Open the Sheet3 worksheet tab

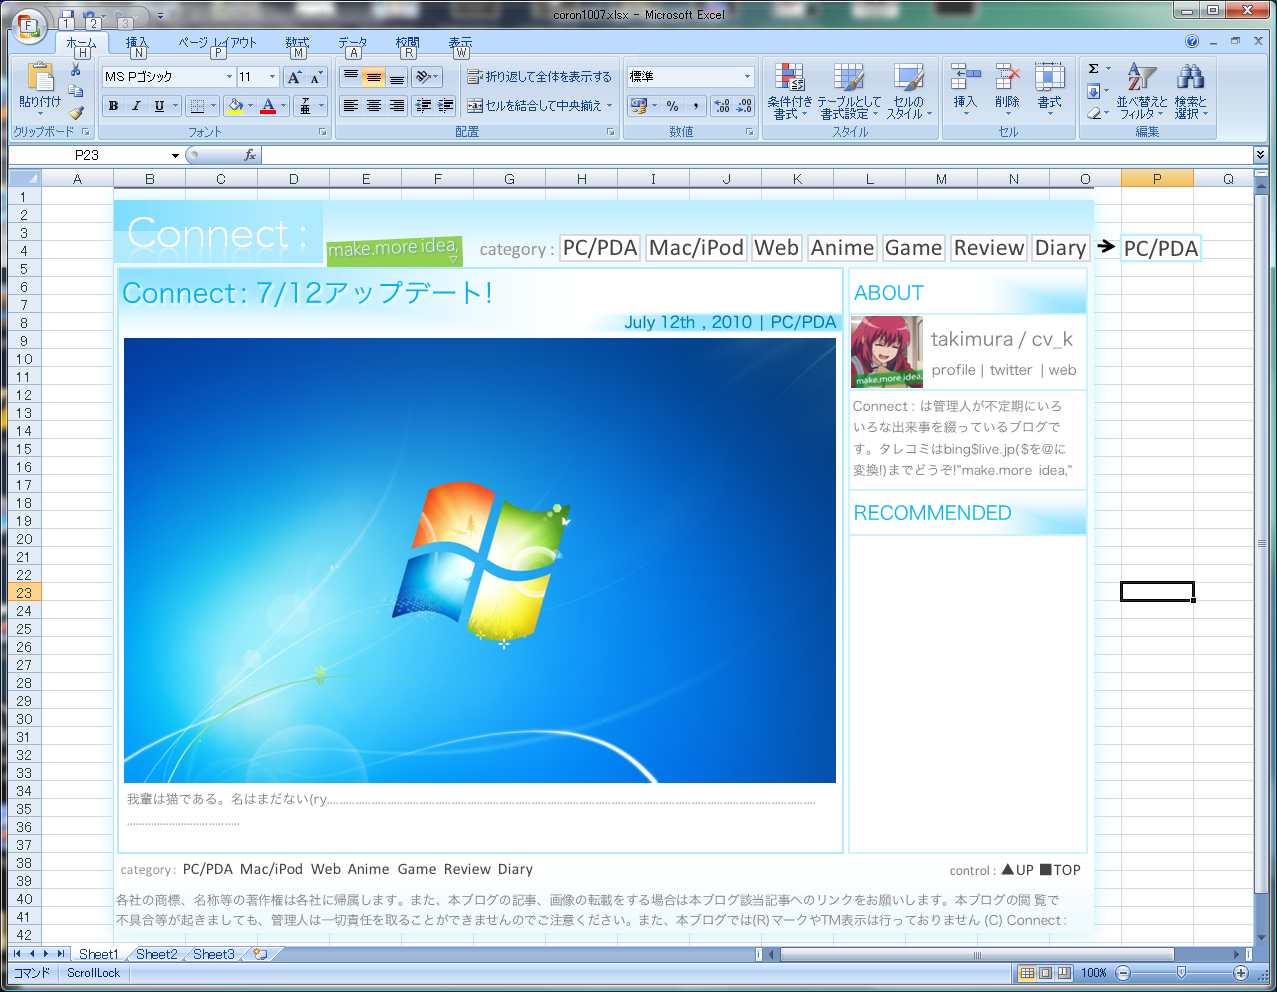point(214,954)
